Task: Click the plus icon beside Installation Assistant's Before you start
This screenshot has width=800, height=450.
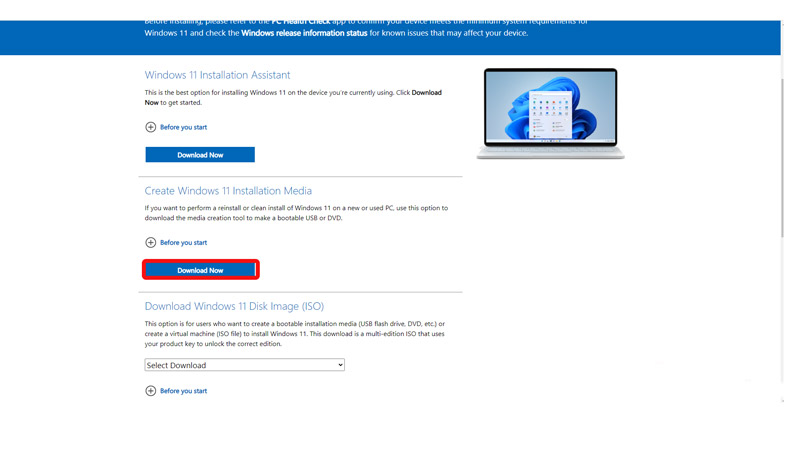Action: 151,127
